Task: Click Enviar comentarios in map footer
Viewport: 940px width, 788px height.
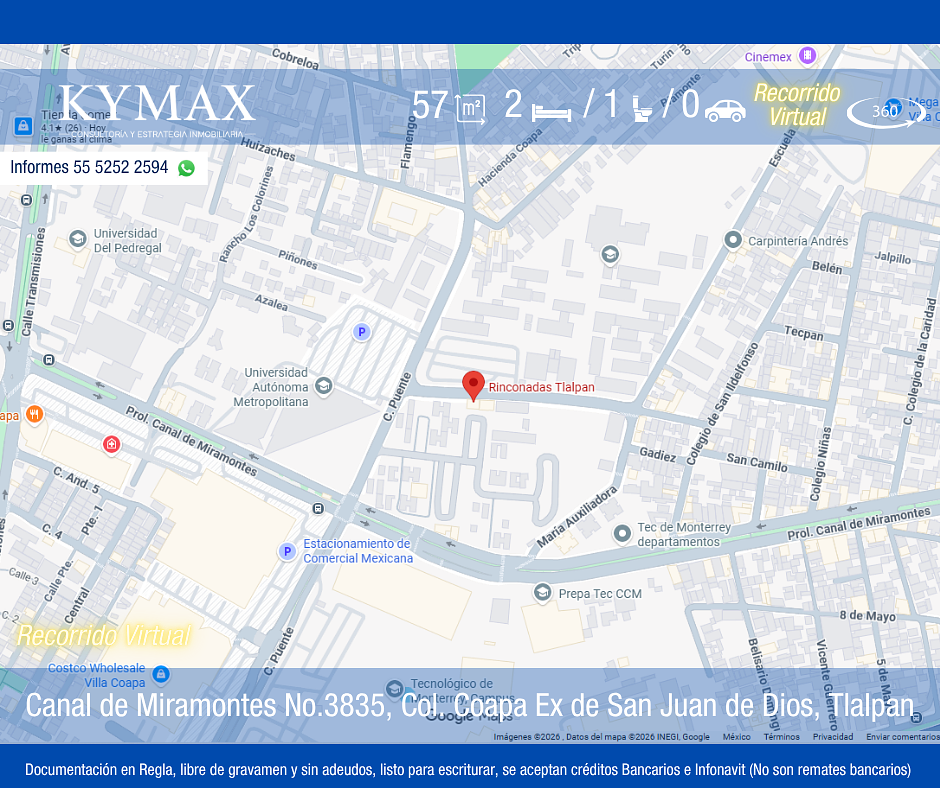Action: (x=902, y=736)
